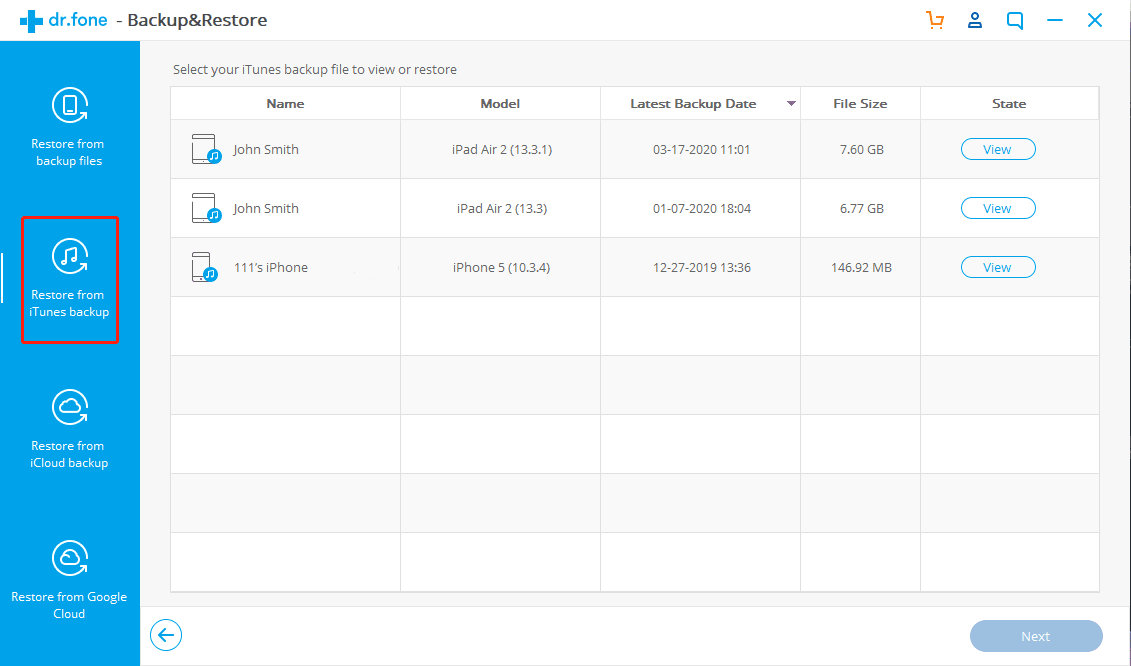The height and width of the screenshot is (666, 1131).
Task: Click the Model column header
Action: pyautogui.click(x=500, y=104)
